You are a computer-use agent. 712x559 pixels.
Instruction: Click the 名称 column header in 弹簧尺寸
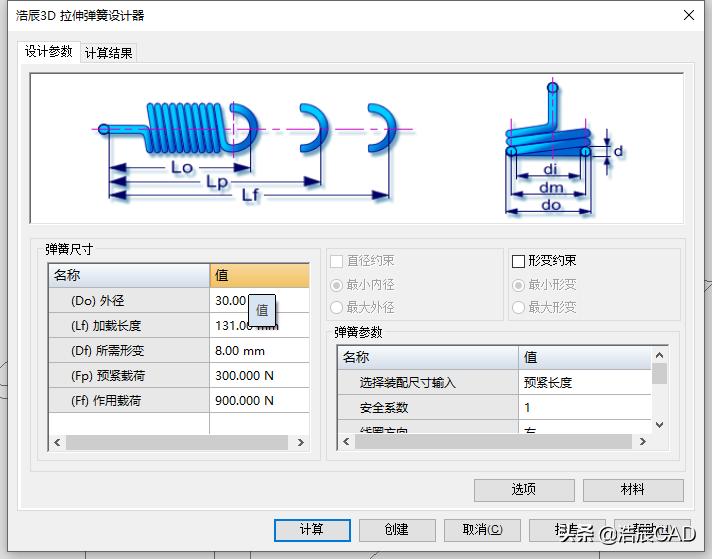pyautogui.click(x=129, y=275)
